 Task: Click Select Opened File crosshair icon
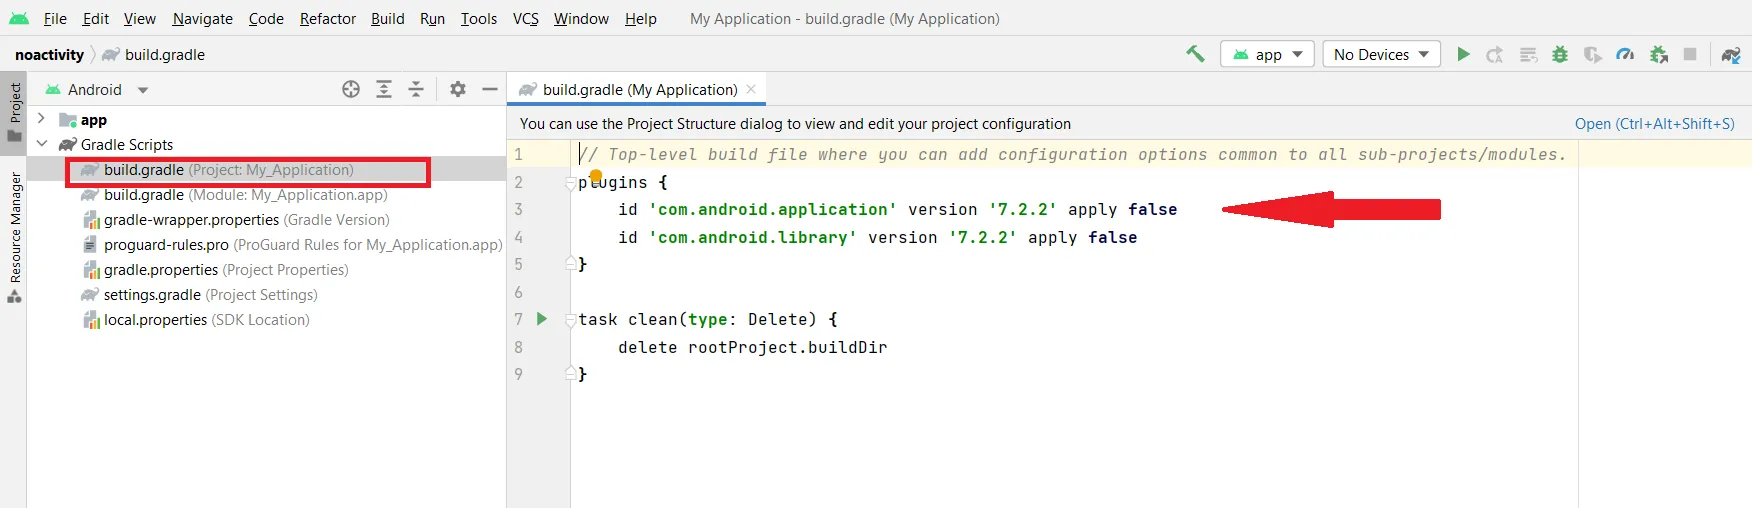tap(351, 89)
